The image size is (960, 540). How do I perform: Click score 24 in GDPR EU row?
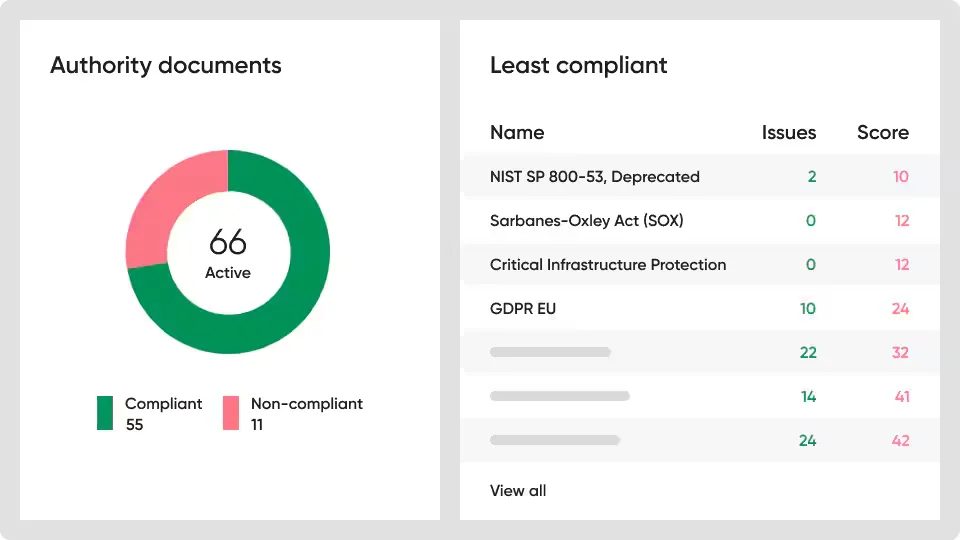tap(900, 309)
